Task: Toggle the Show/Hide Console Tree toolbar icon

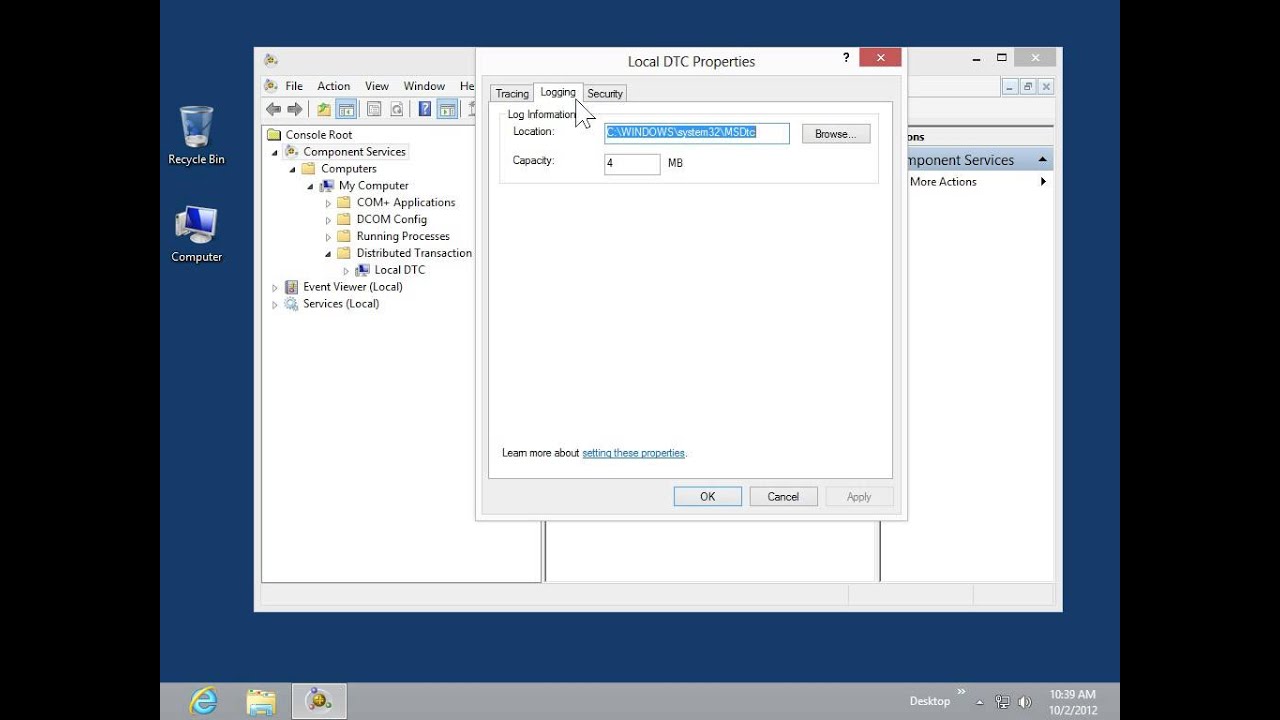Action: coord(346,109)
